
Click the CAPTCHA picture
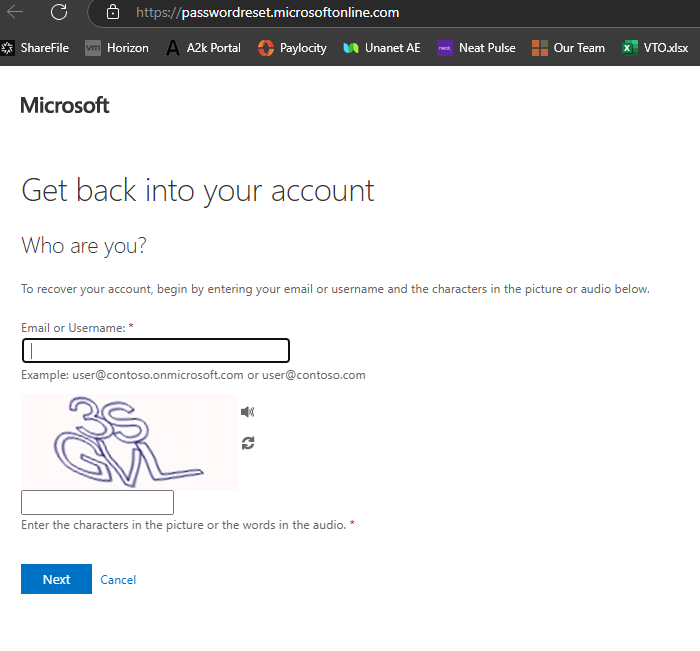[129, 442]
